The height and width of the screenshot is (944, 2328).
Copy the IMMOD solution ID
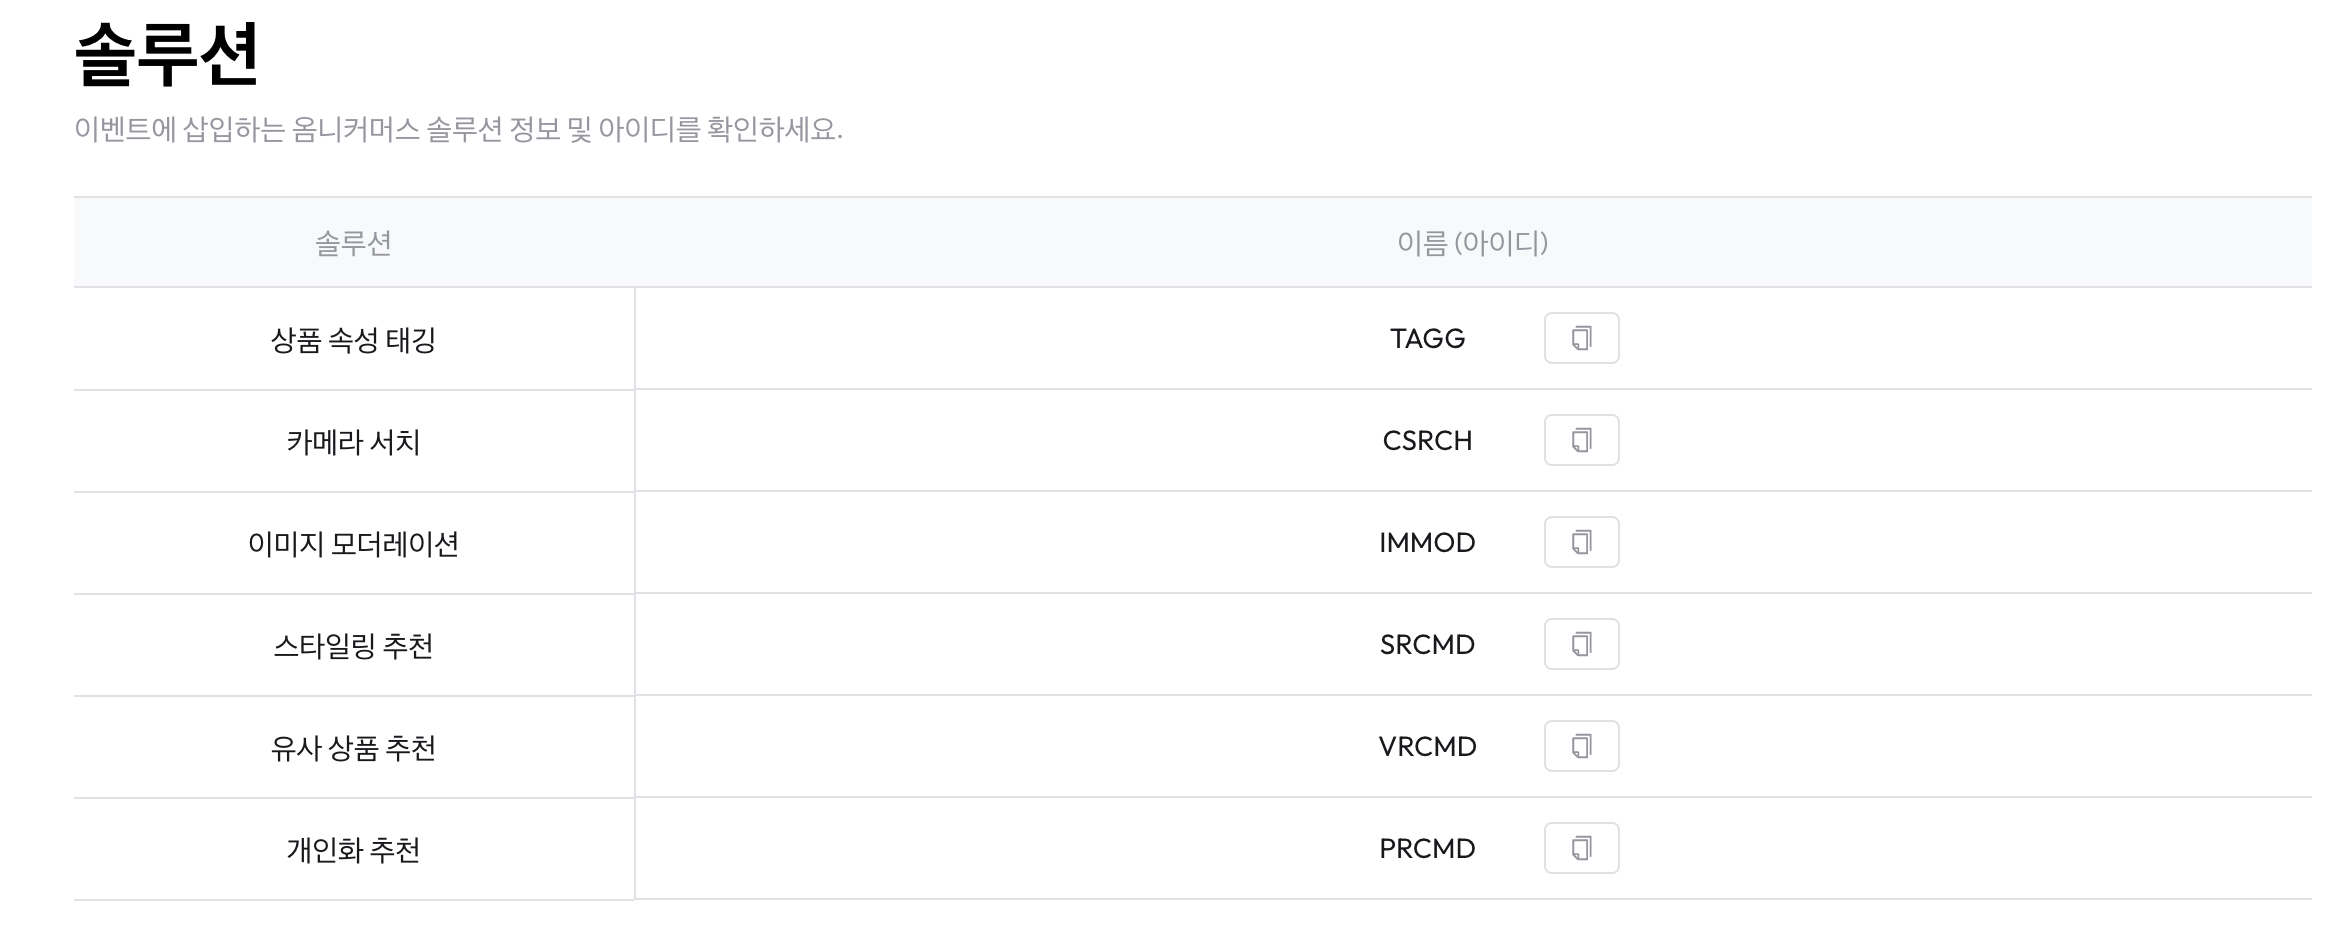[x=1581, y=542]
